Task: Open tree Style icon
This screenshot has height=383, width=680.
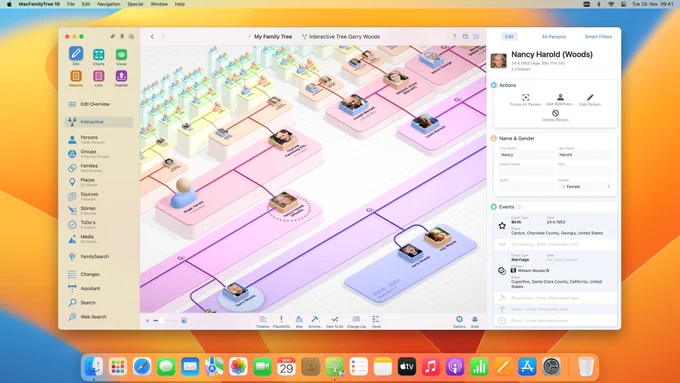Action: click(475, 321)
